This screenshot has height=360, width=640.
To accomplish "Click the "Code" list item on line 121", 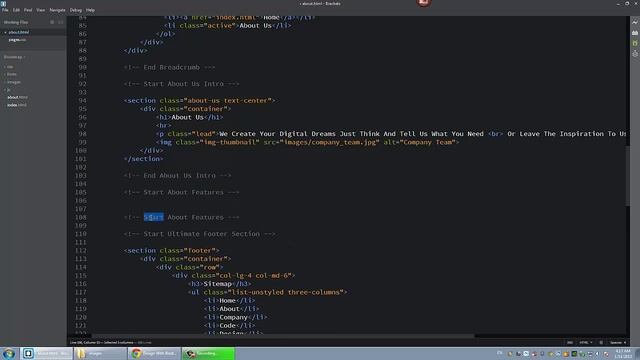I will [228, 325].
